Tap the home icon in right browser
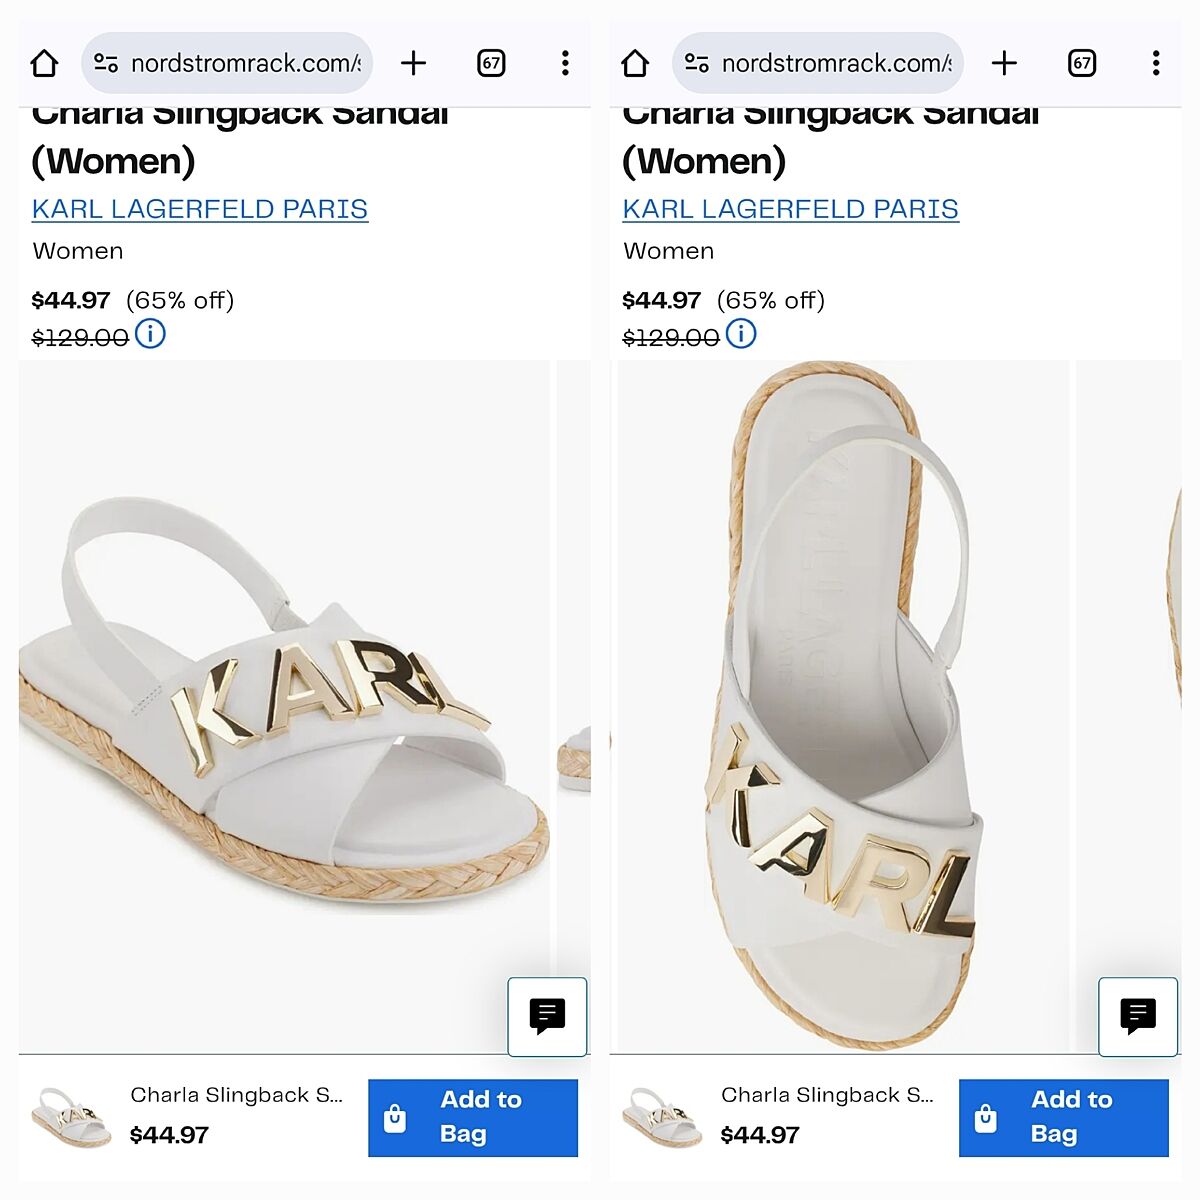 pos(635,64)
